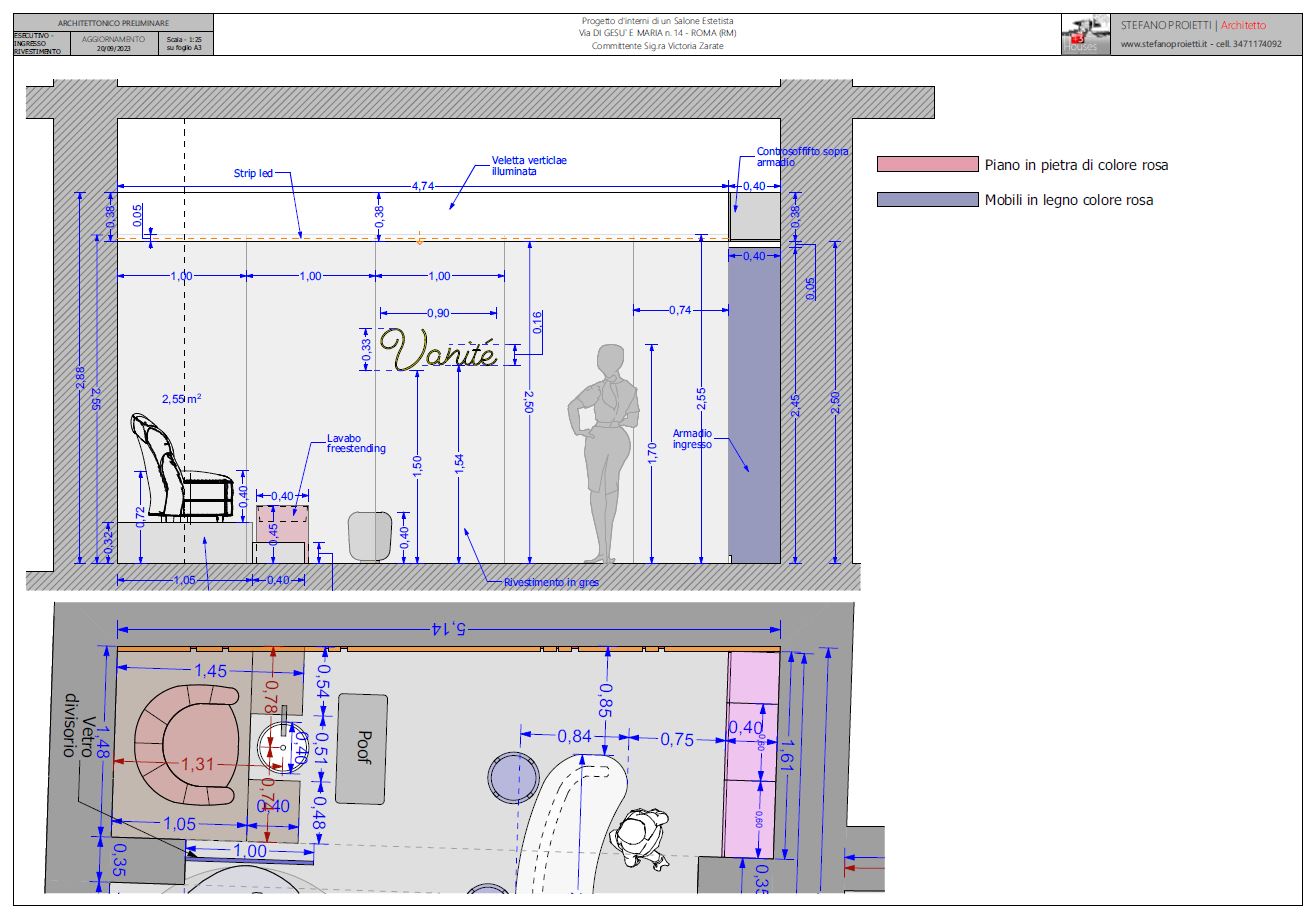
Task: Click the www.stefanoproietti.it website text
Action: point(1165,44)
